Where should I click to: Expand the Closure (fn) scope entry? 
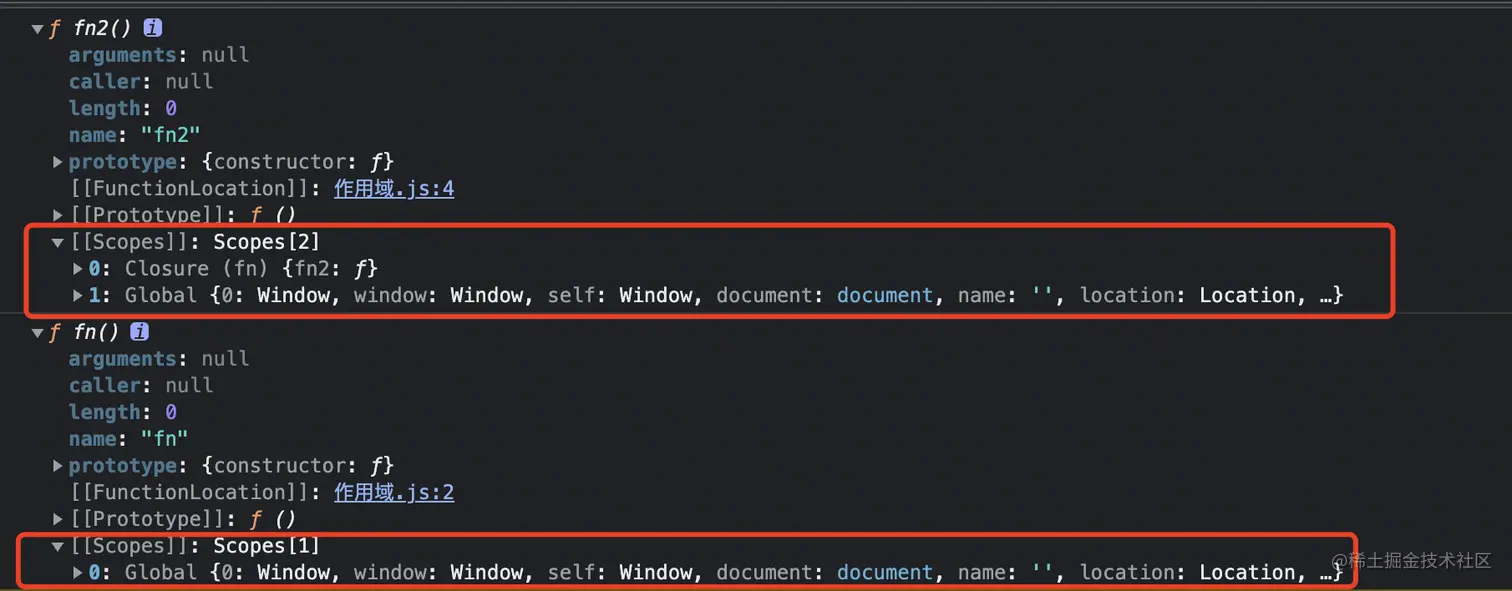tap(78, 268)
